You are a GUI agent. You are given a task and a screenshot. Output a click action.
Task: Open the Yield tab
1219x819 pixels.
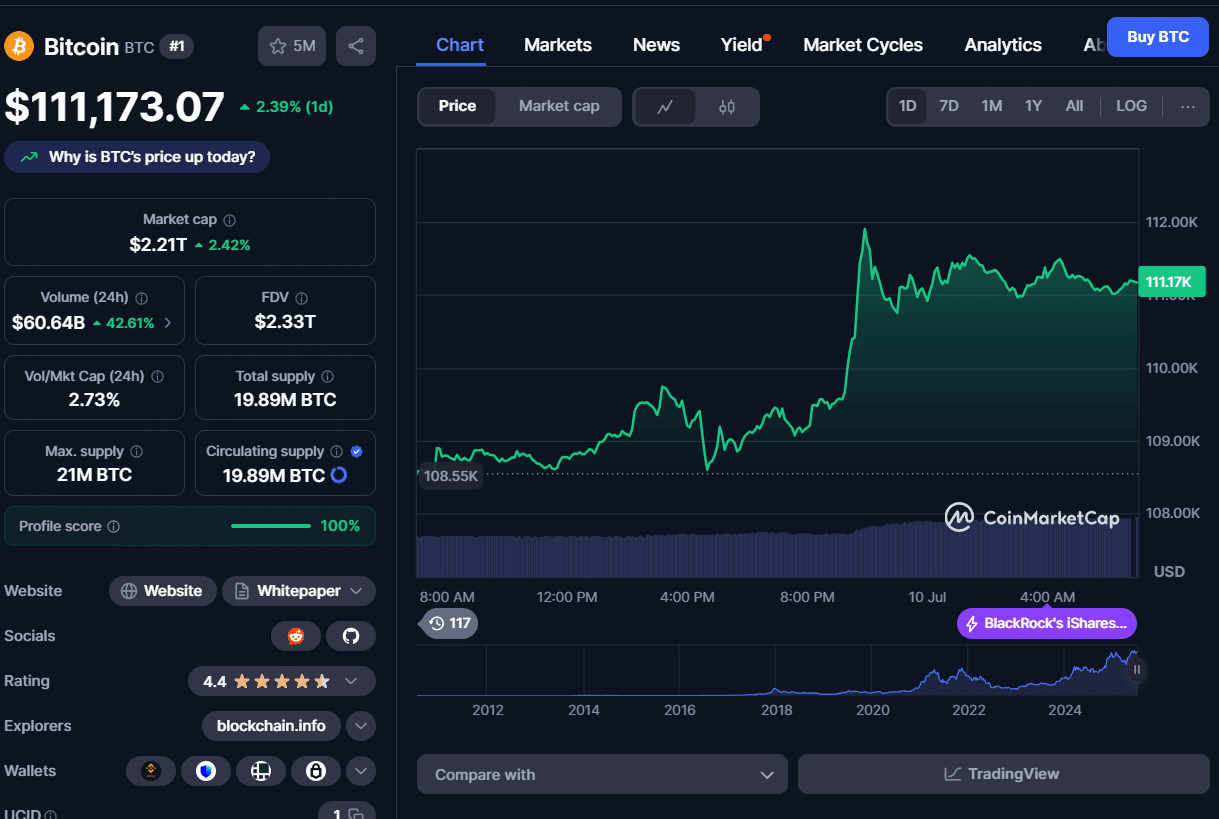[x=742, y=45]
